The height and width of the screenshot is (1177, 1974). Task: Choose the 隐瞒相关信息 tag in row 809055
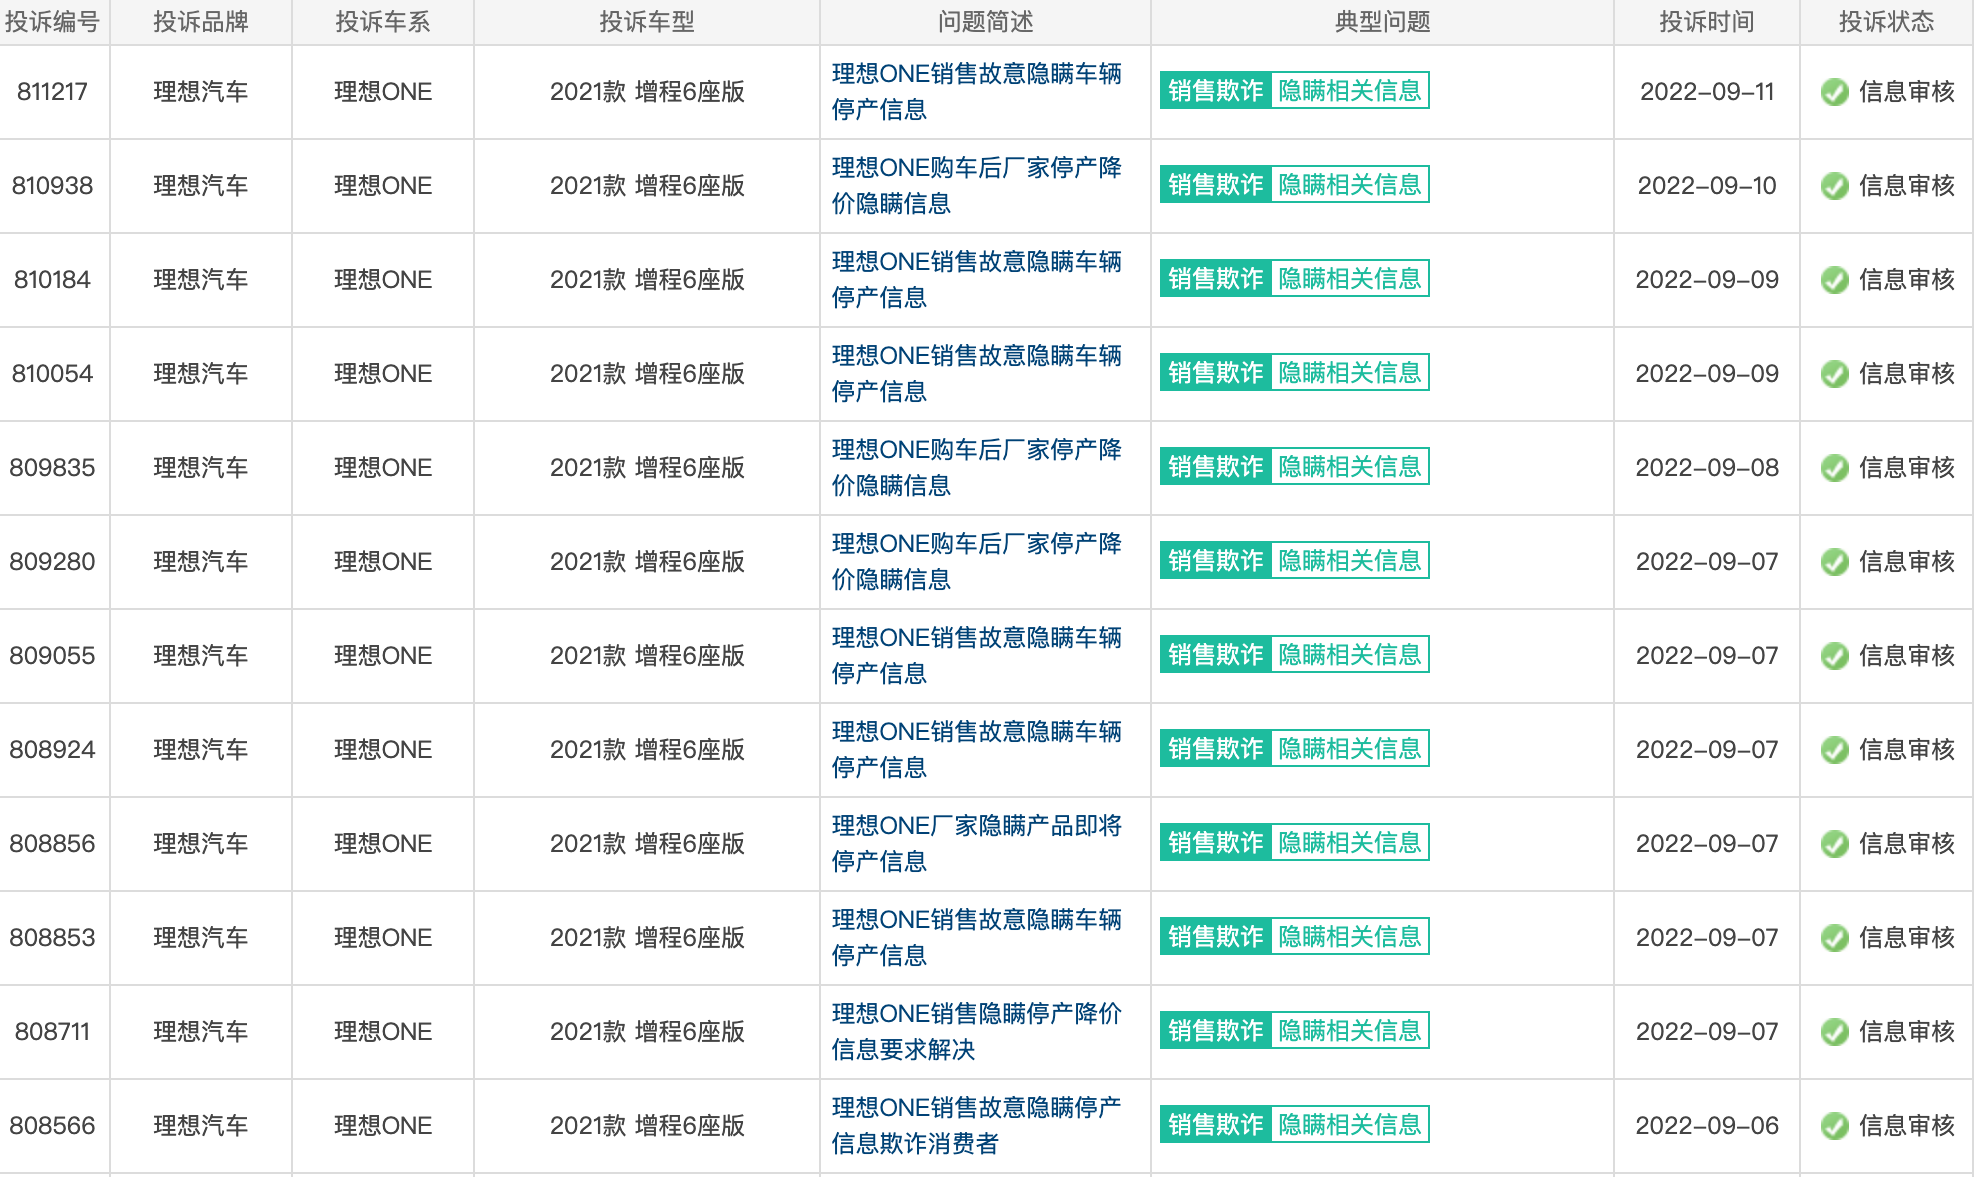pyautogui.click(x=1350, y=655)
